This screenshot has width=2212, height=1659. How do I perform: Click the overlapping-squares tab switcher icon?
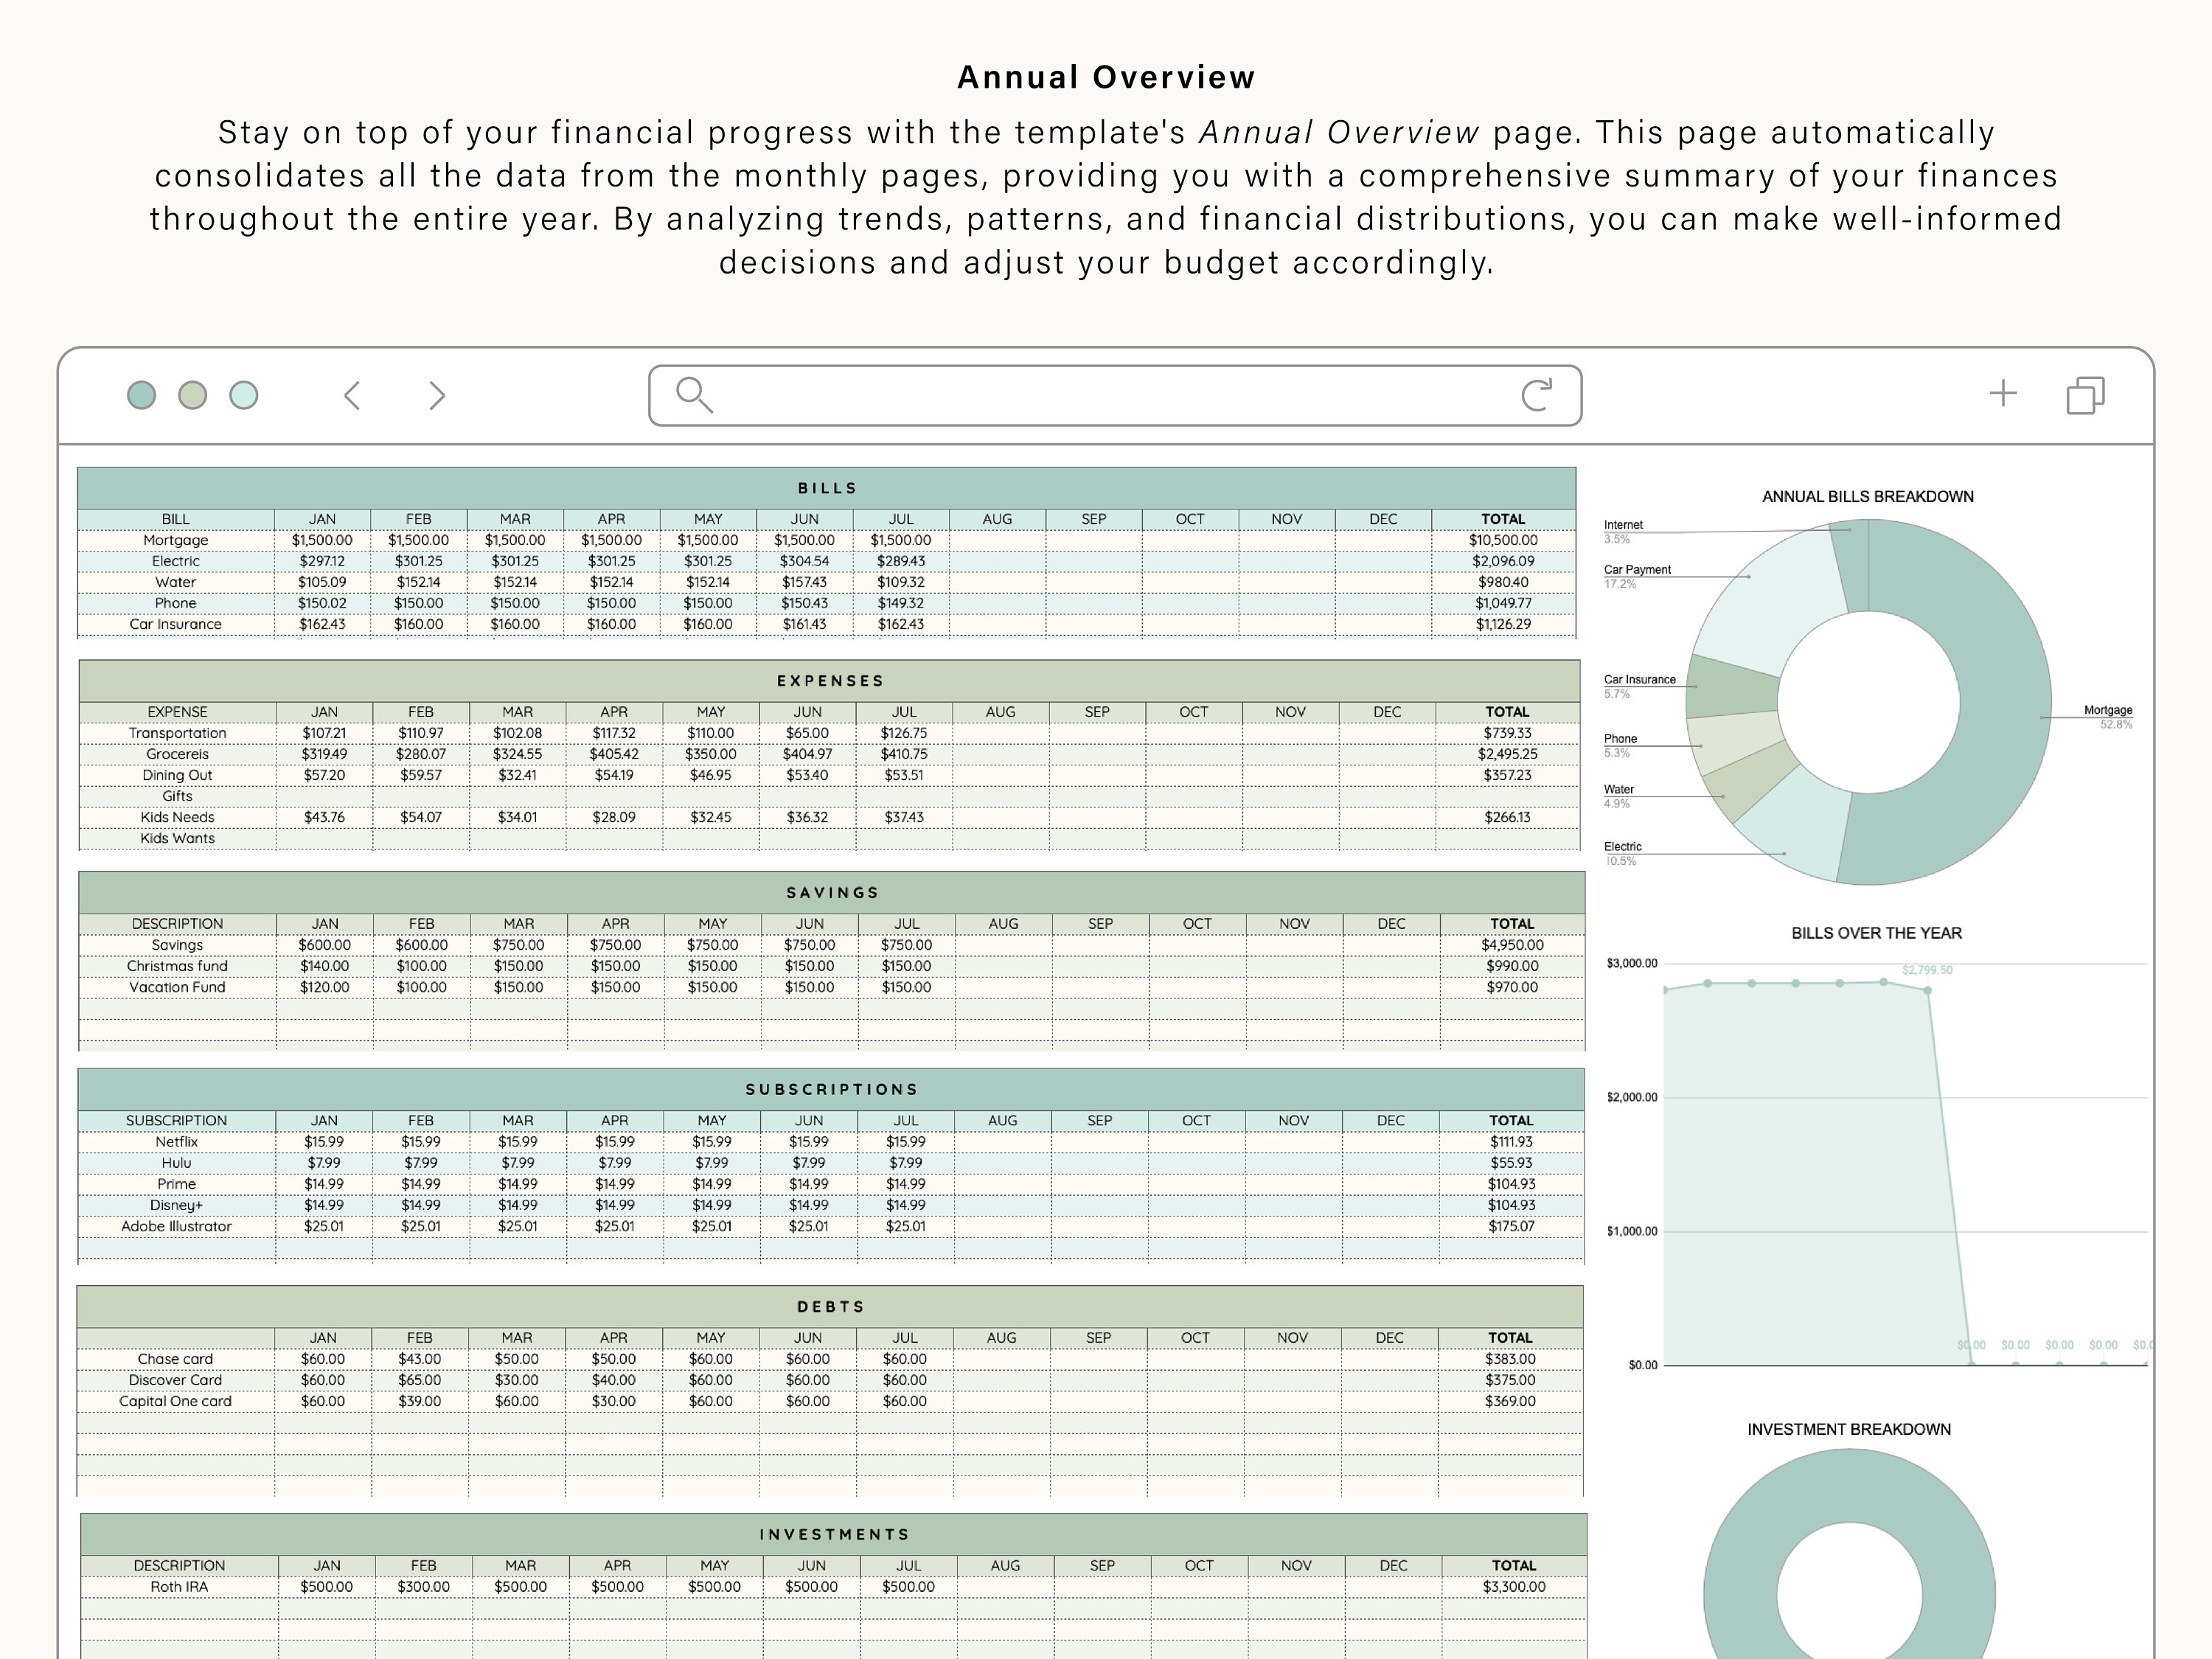[x=2086, y=395]
